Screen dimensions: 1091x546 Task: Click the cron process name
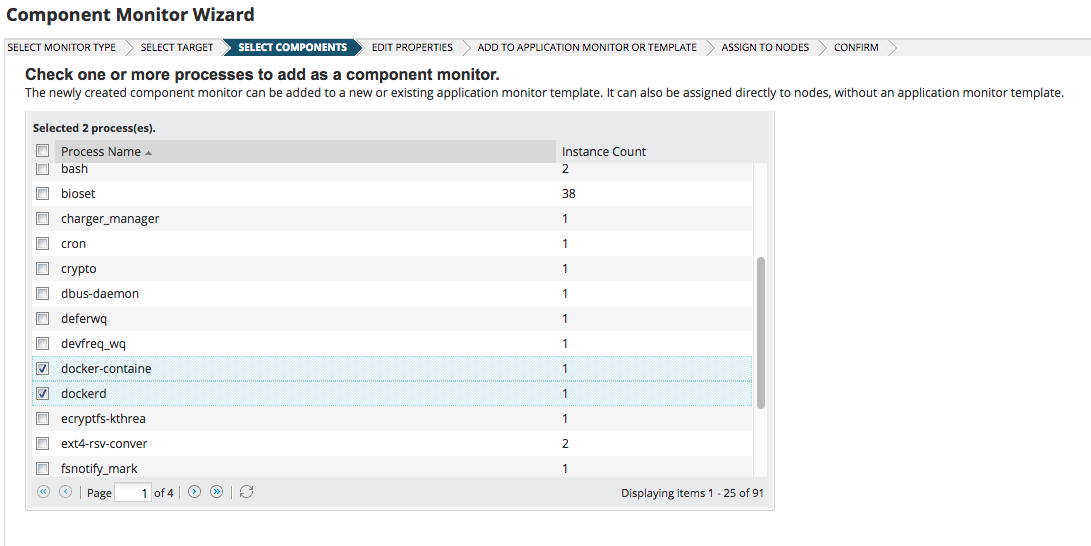[x=73, y=243]
